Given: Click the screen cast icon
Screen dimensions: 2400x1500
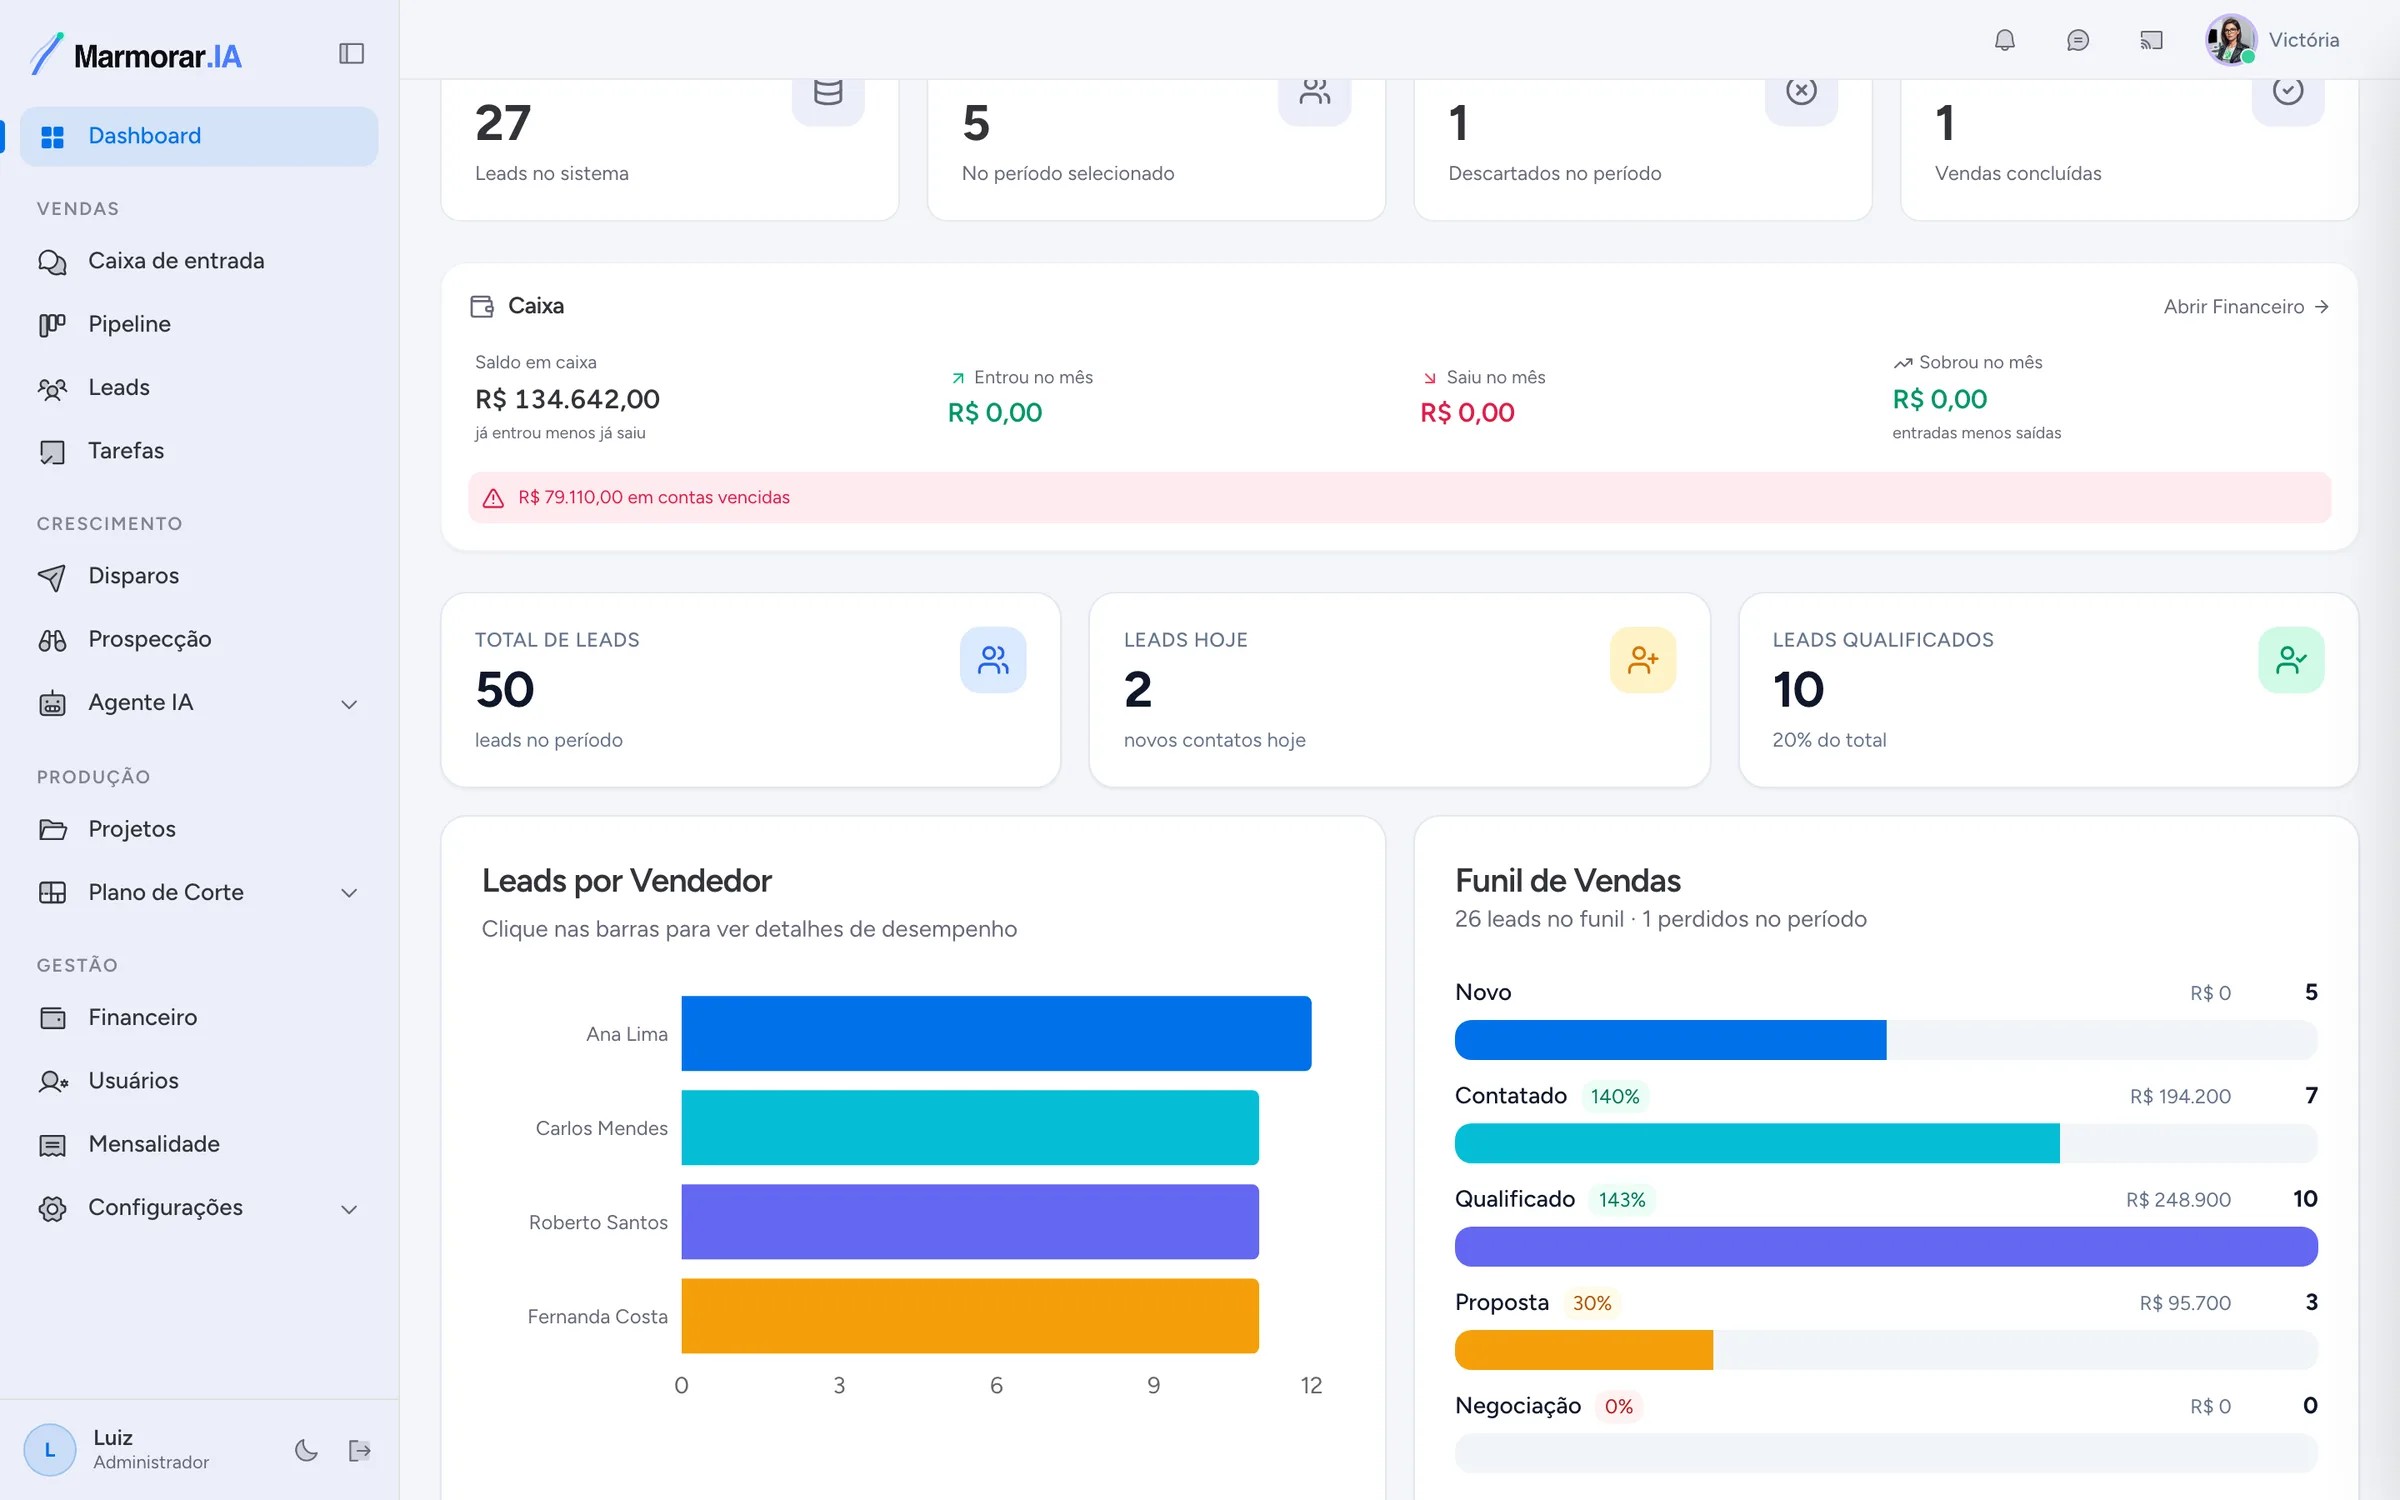Looking at the screenshot, I should point(2151,40).
